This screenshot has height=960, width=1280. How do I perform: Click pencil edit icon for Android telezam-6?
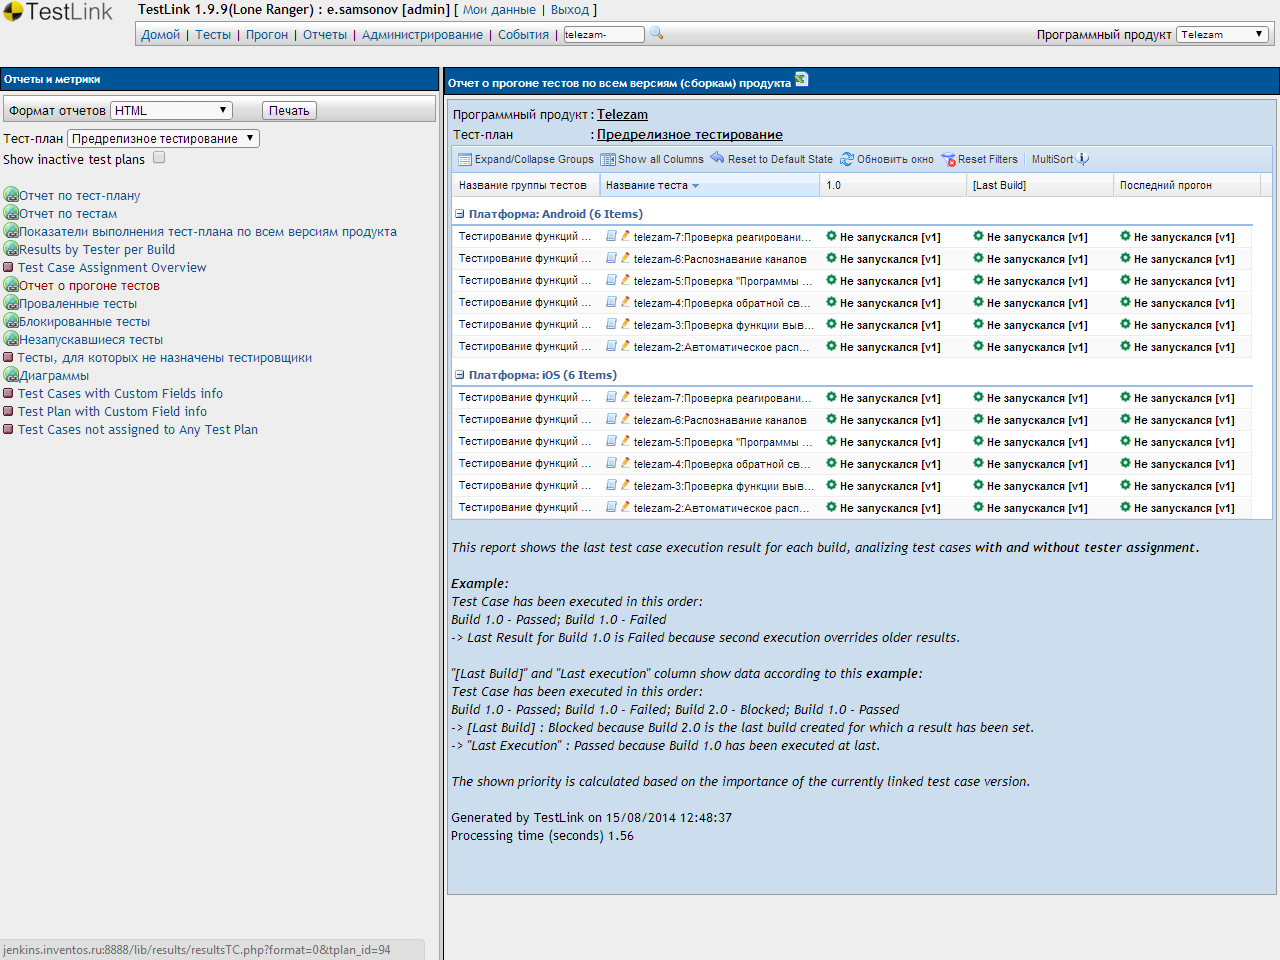(x=625, y=258)
